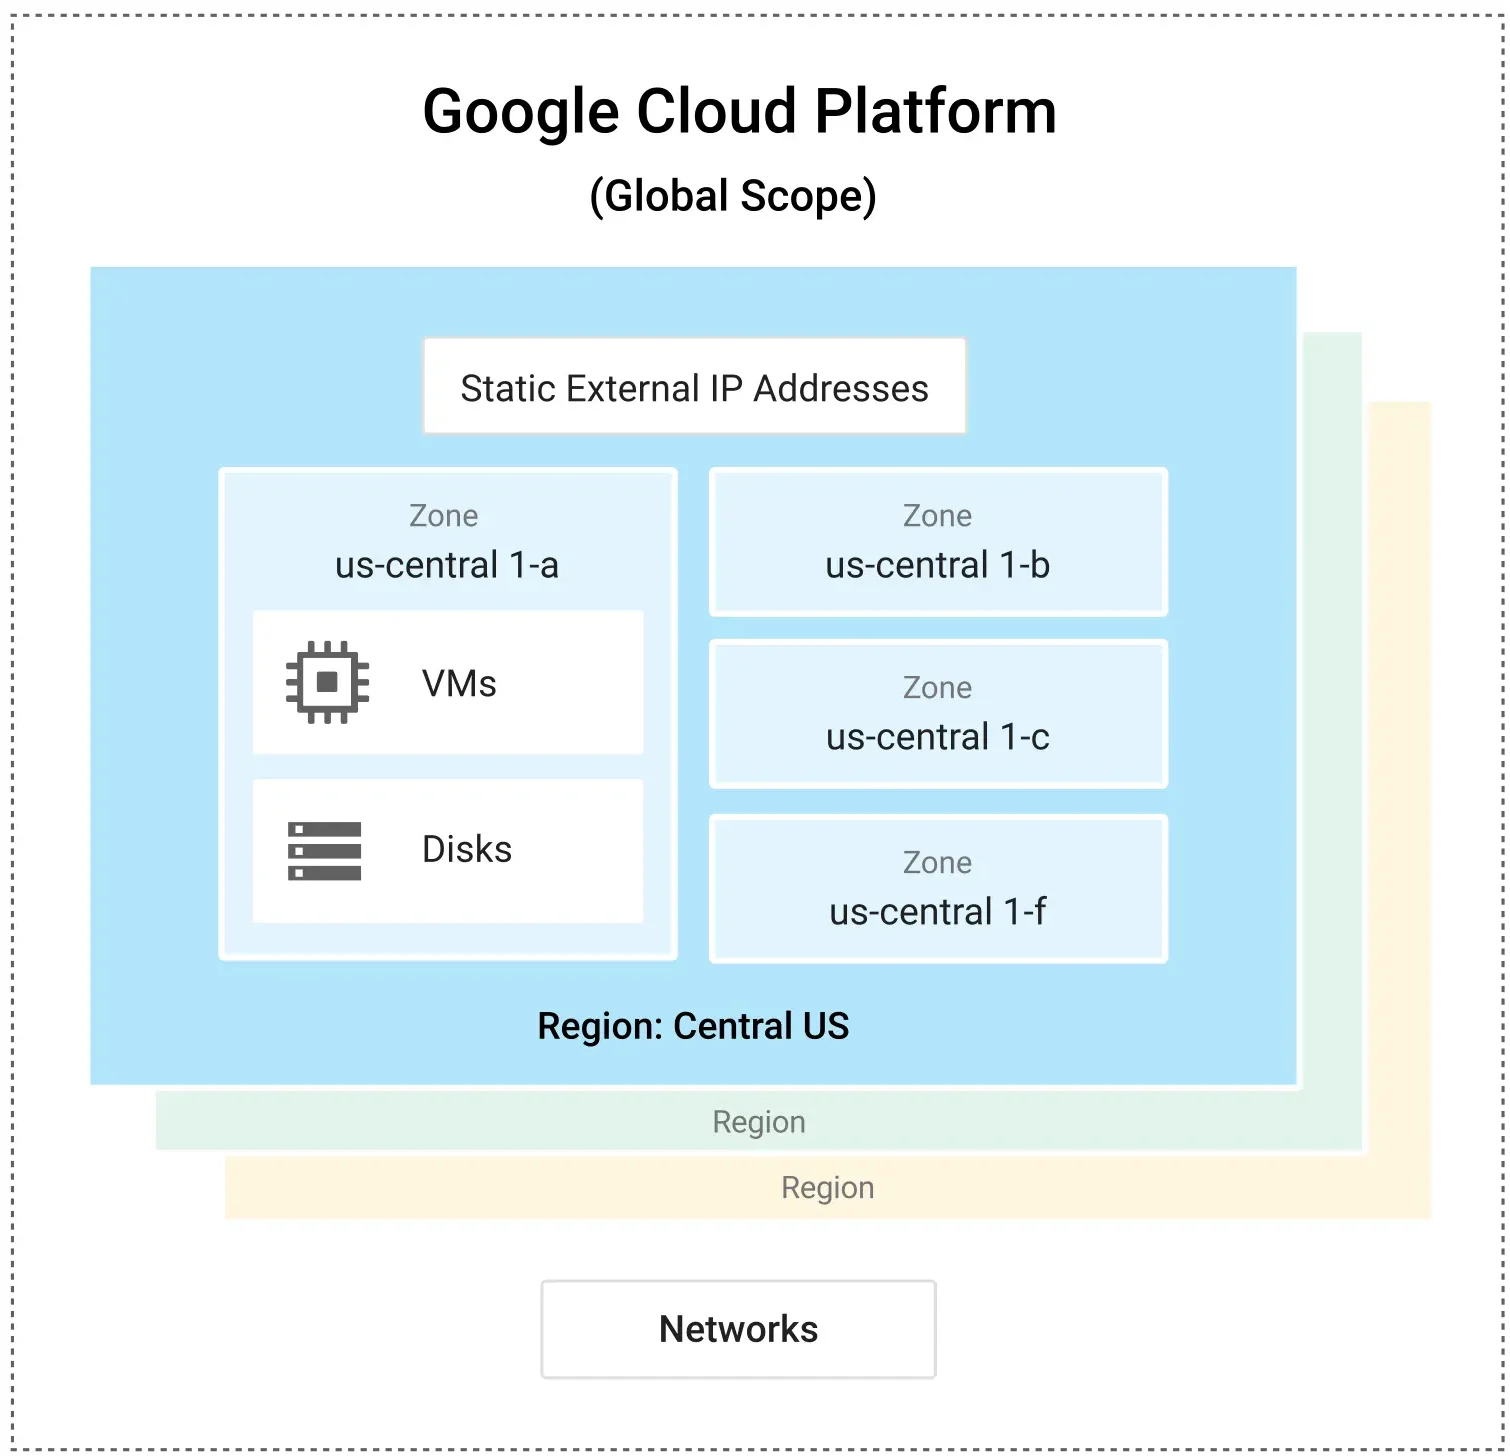
Task: Click the VMs processor chip icon
Action: (327, 683)
